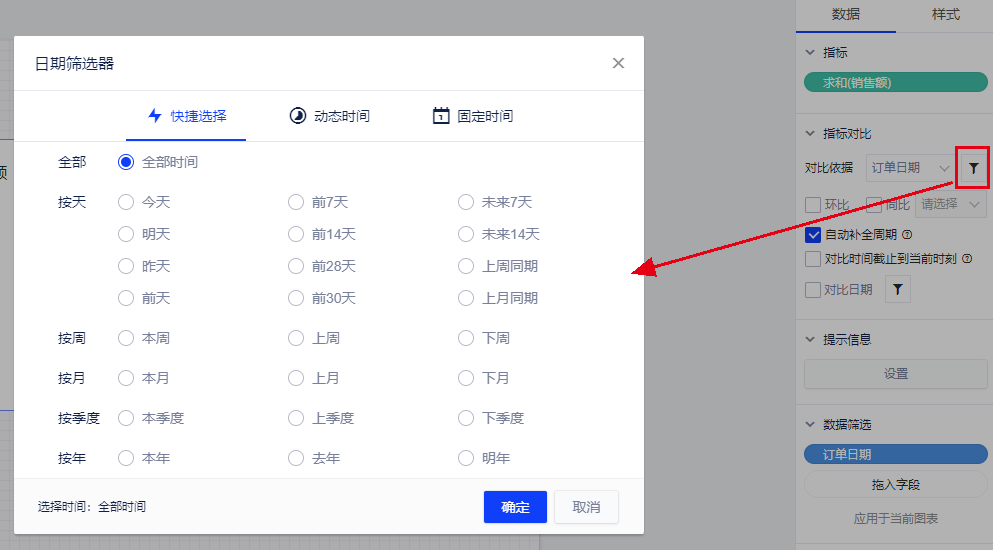This screenshot has height=550, width=993.
Task: Click the 拖入字段 field box
Action: (x=895, y=485)
